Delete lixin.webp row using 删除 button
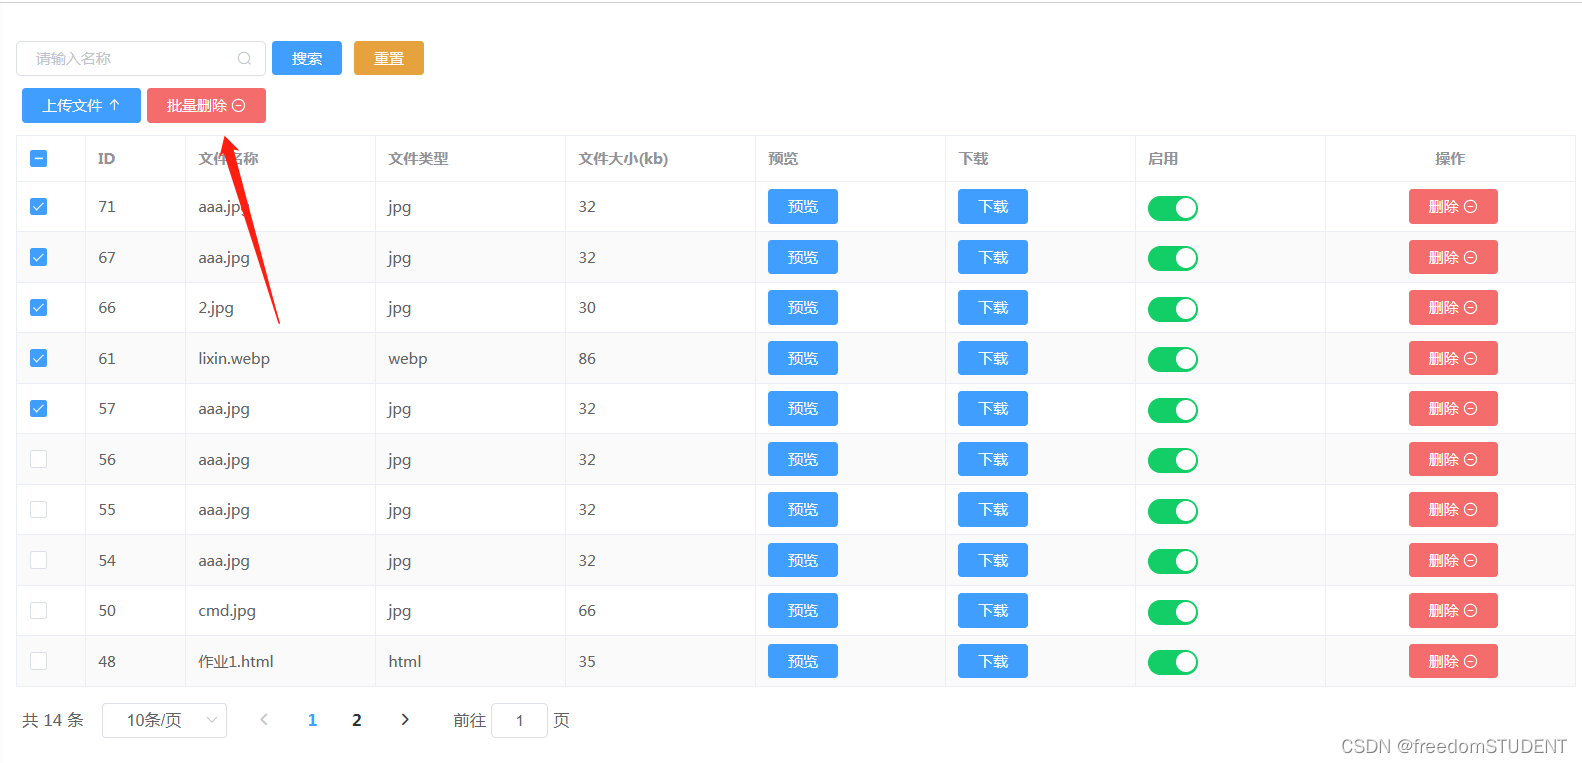The height and width of the screenshot is (763, 1582). point(1453,358)
